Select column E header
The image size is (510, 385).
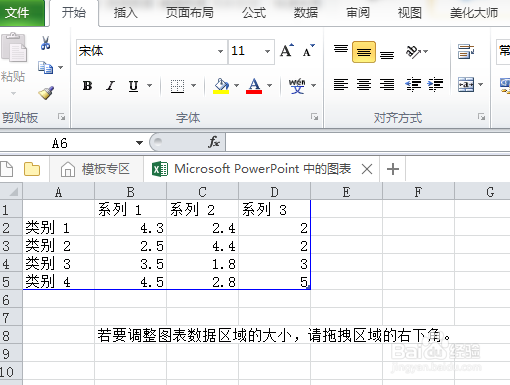point(347,192)
